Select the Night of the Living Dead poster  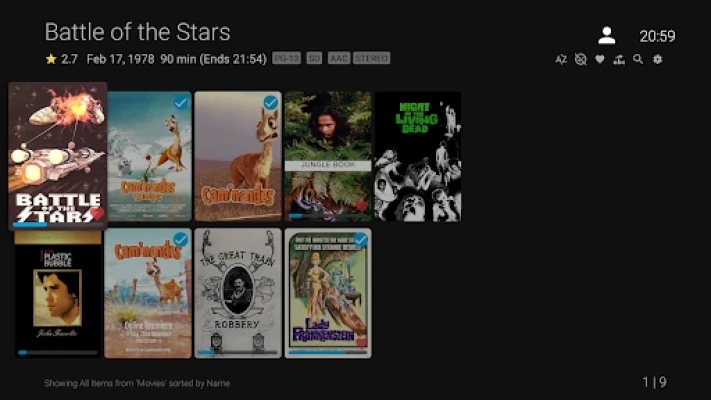[418, 156]
